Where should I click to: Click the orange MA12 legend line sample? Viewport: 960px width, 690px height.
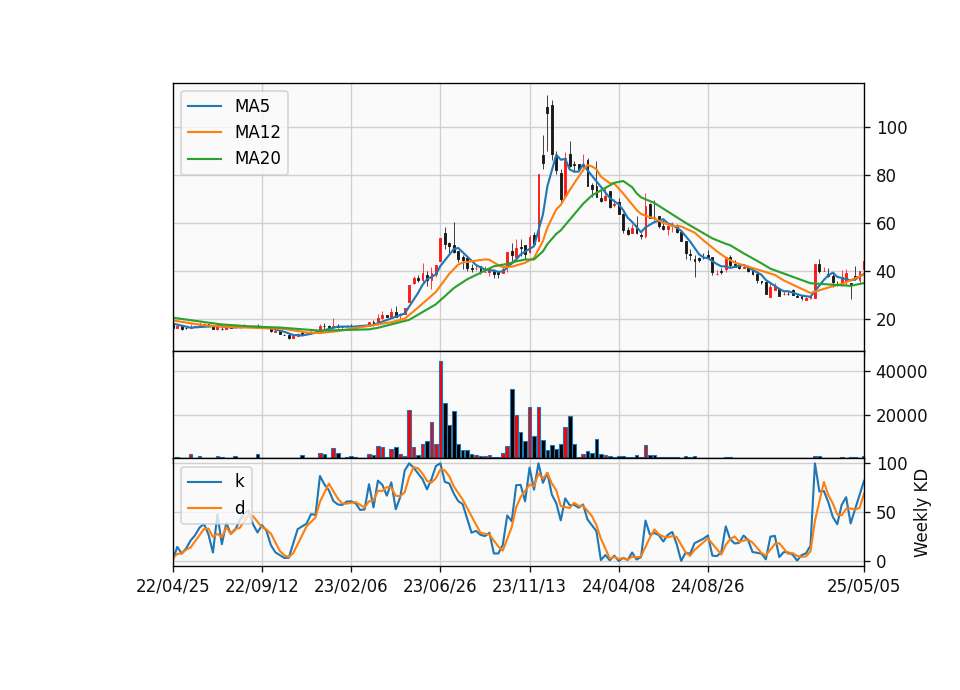tap(204, 132)
